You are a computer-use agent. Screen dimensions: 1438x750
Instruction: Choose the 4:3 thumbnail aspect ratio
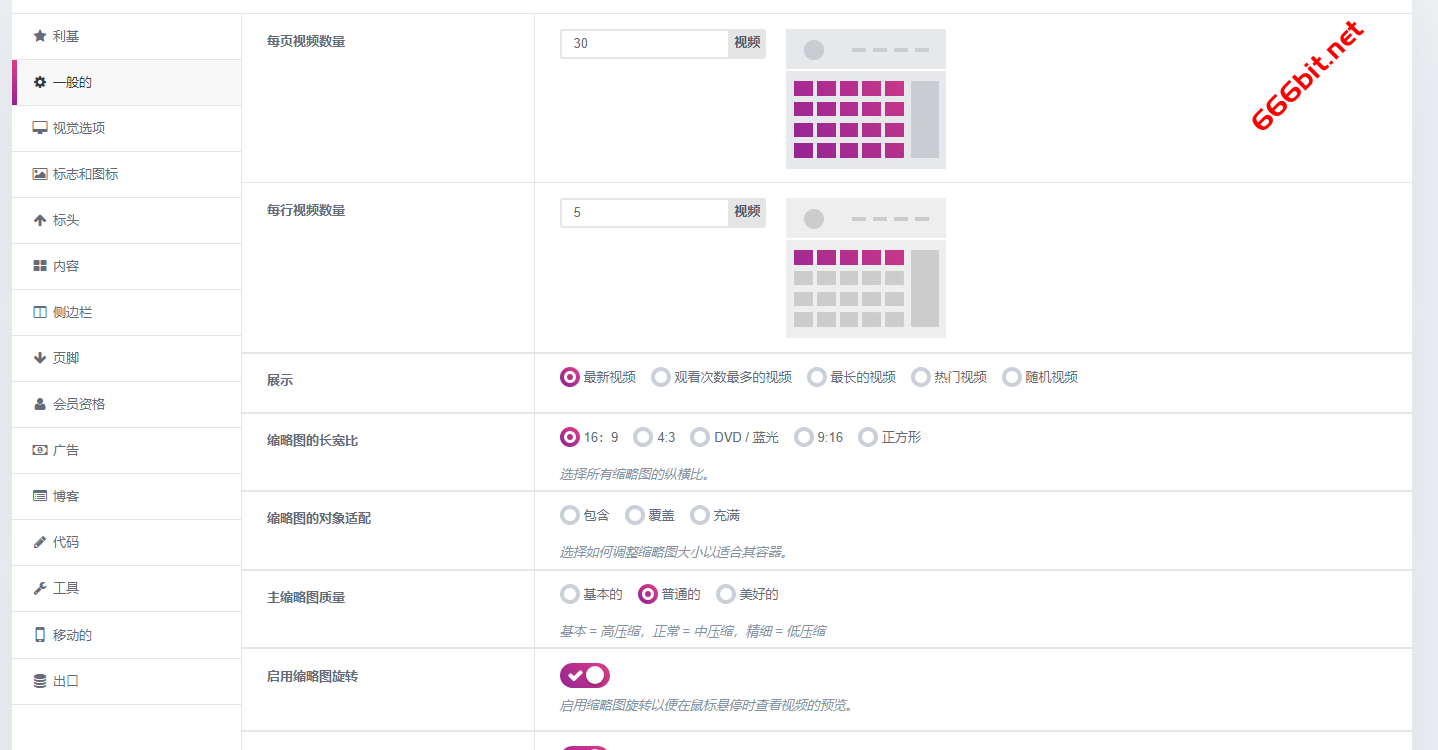[x=644, y=437]
